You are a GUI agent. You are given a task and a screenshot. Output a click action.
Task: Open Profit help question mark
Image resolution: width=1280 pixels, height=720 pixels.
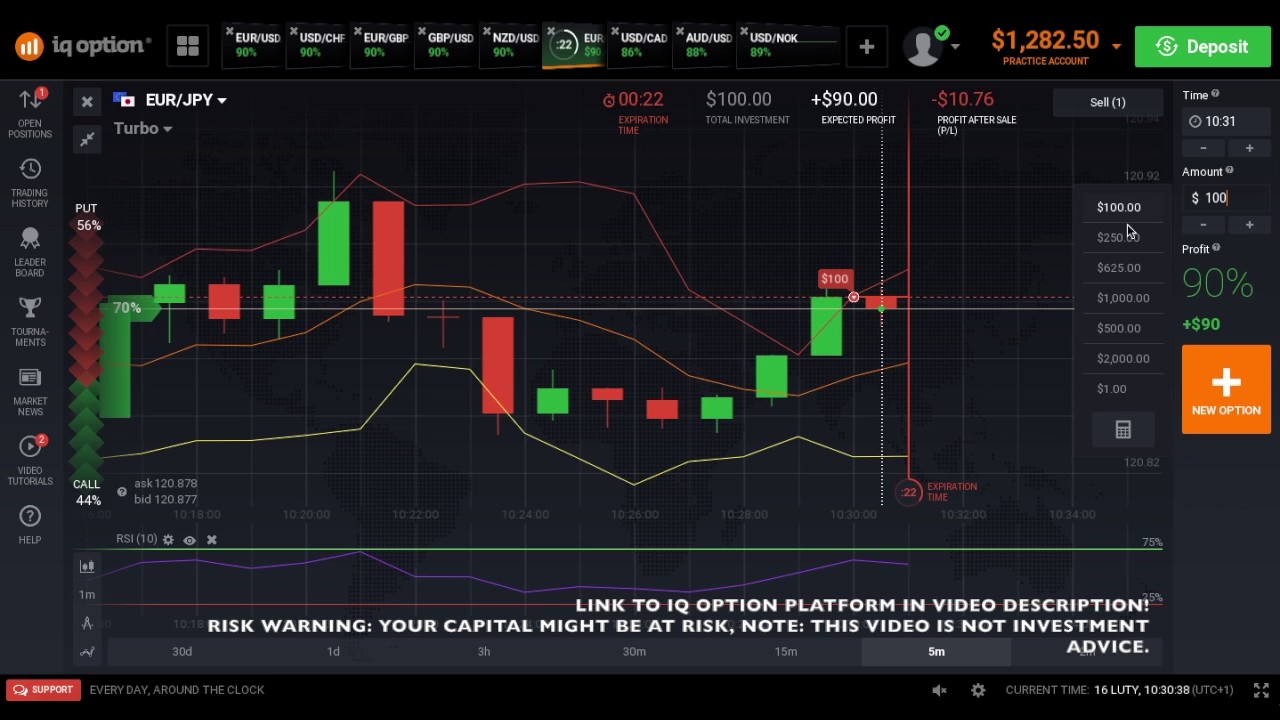(1216, 248)
